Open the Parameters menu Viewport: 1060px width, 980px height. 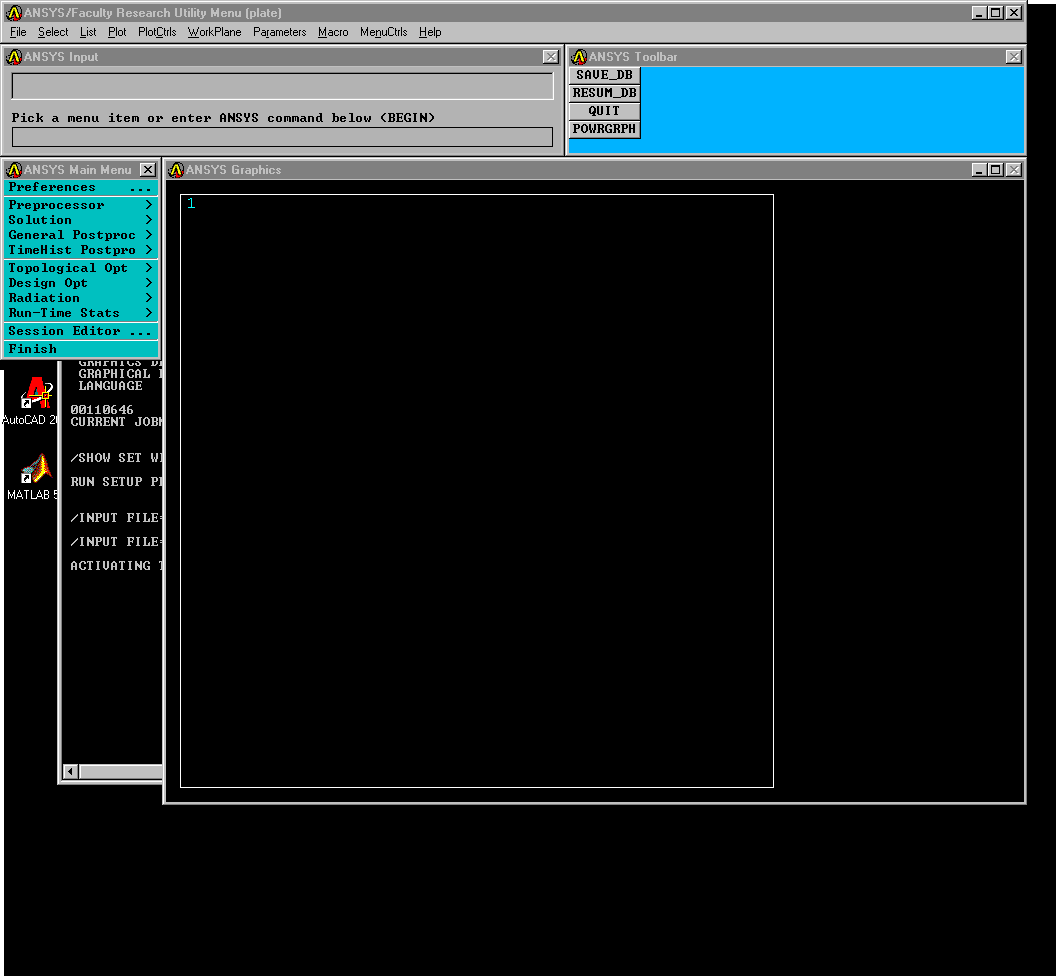coord(279,32)
